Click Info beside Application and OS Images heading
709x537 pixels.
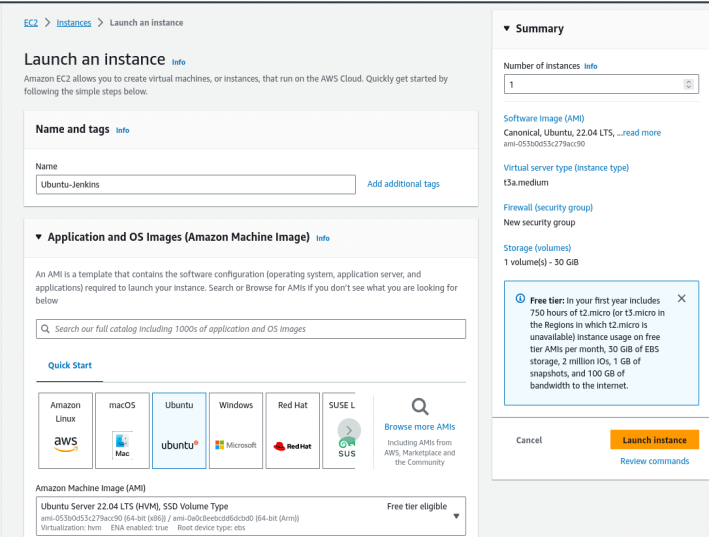point(323,238)
